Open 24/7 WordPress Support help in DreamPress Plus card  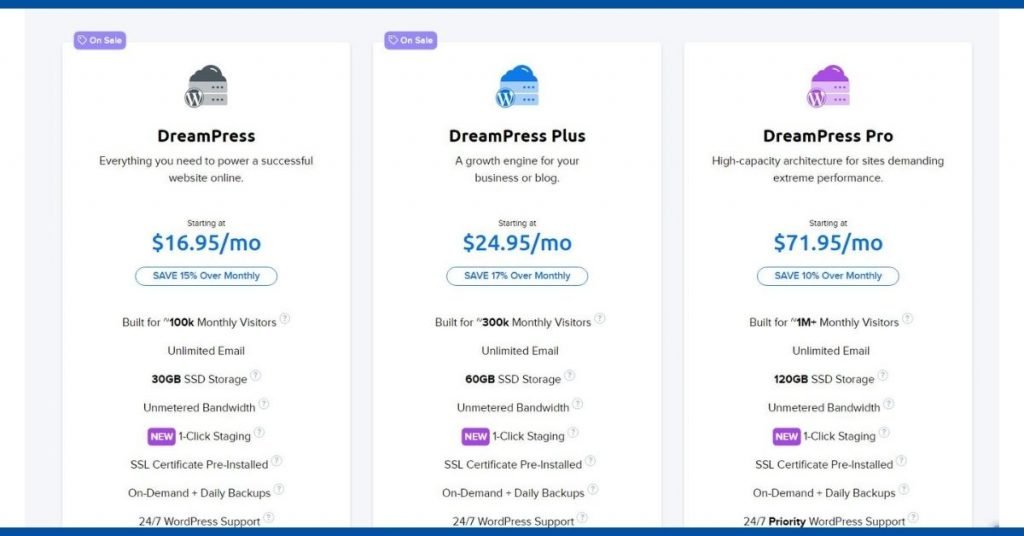click(x=583, y=518)
